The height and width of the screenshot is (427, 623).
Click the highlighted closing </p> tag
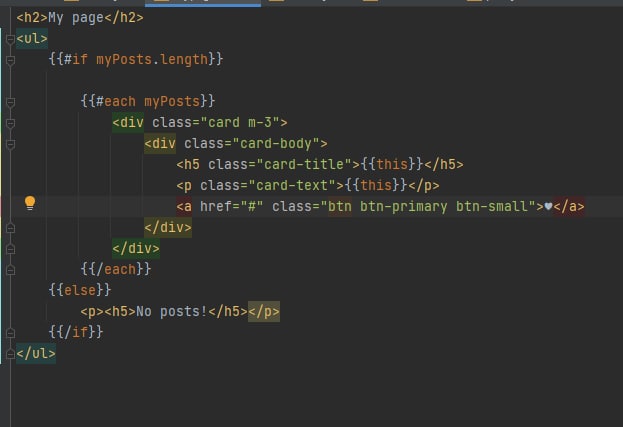point(264,312)
